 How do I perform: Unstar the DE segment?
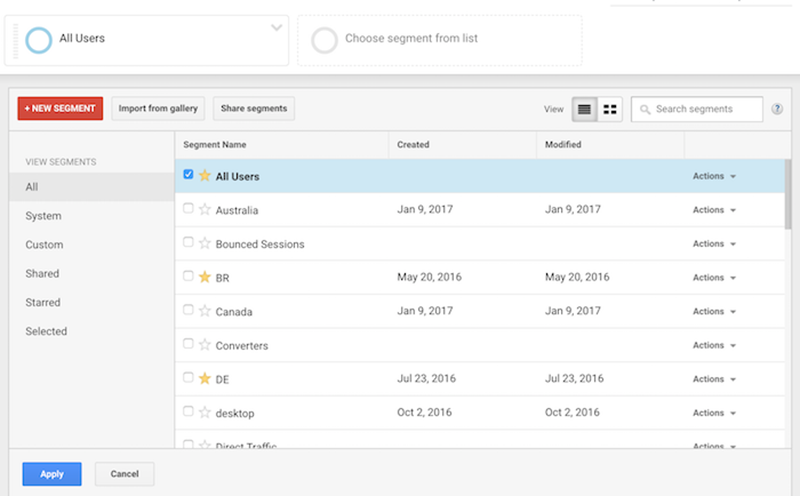click(x=205, y=379)
